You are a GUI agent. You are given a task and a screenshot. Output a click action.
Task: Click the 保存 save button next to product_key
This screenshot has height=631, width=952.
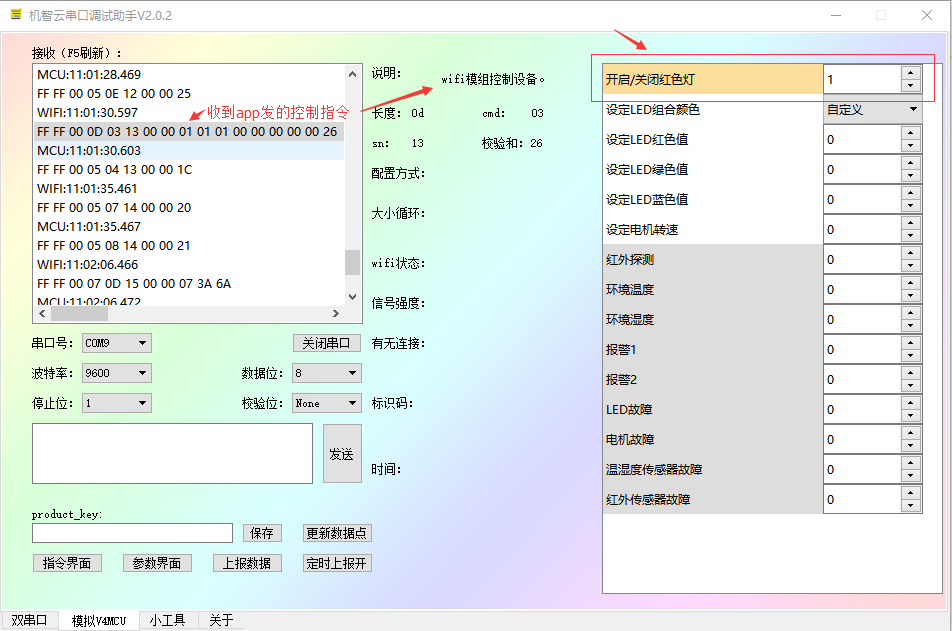point(262,533)
